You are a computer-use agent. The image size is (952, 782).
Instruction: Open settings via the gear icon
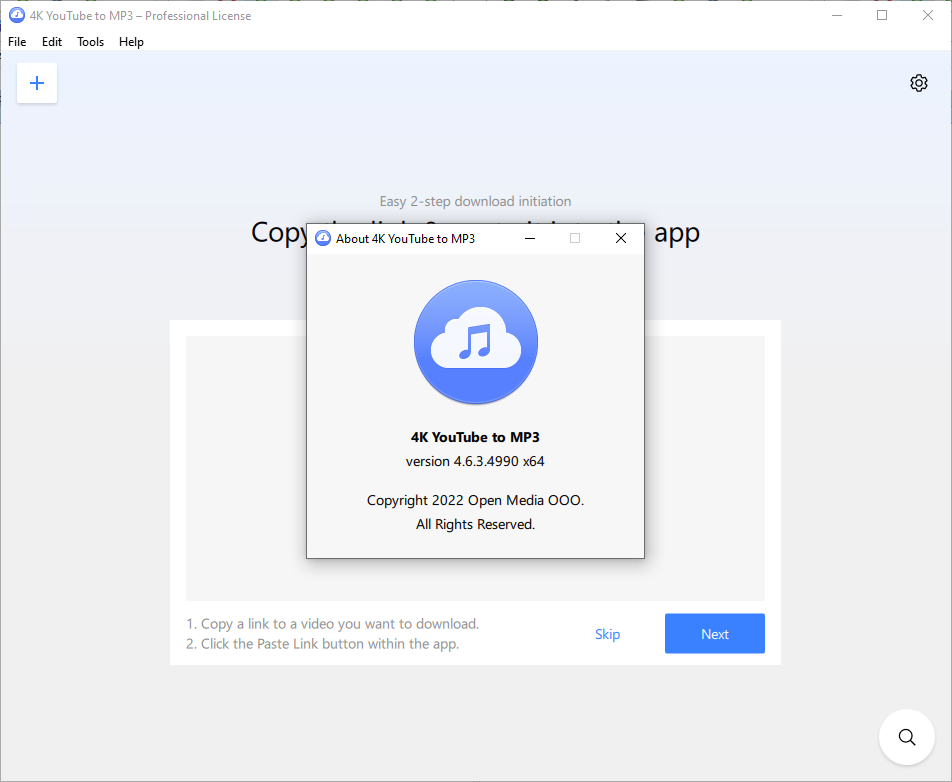pyautogui.click(x=919, y=83)
